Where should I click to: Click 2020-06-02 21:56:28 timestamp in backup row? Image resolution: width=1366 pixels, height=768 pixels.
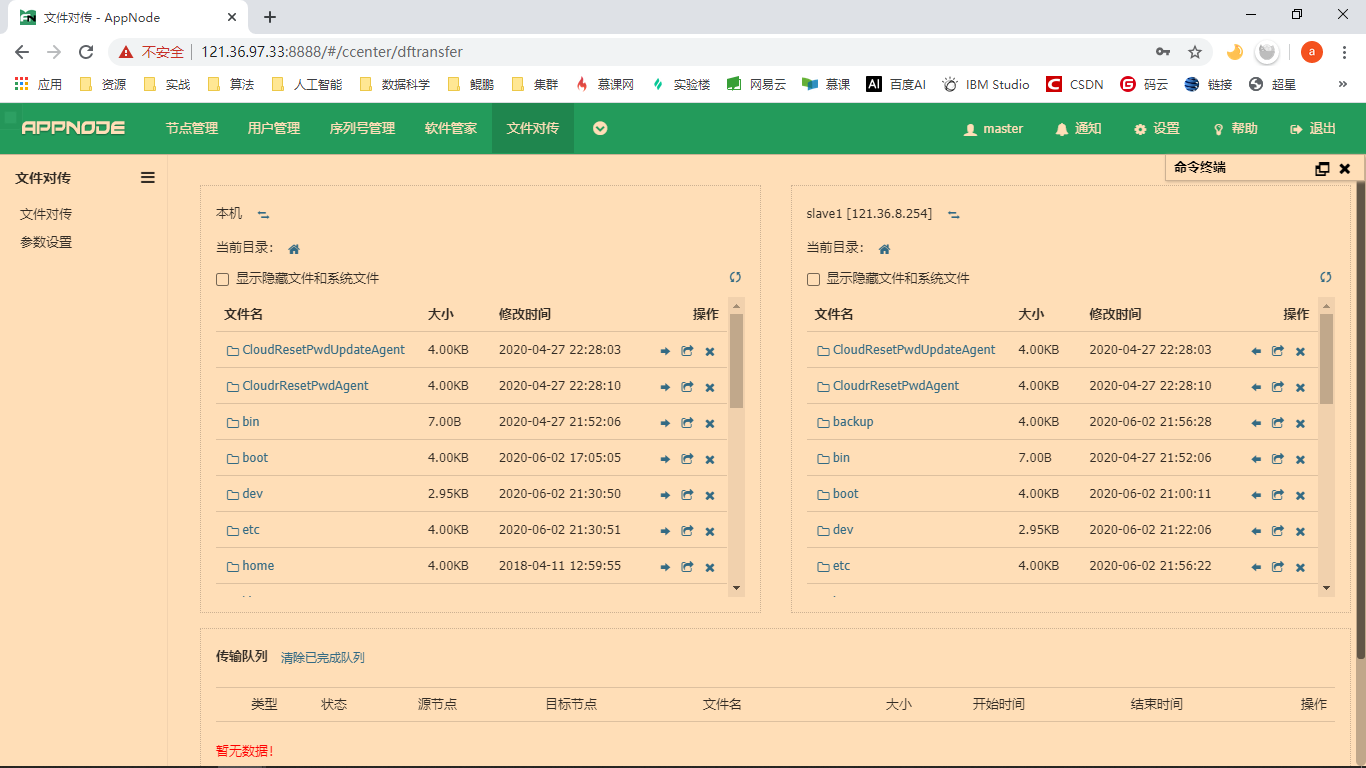tap(1150, 422)
